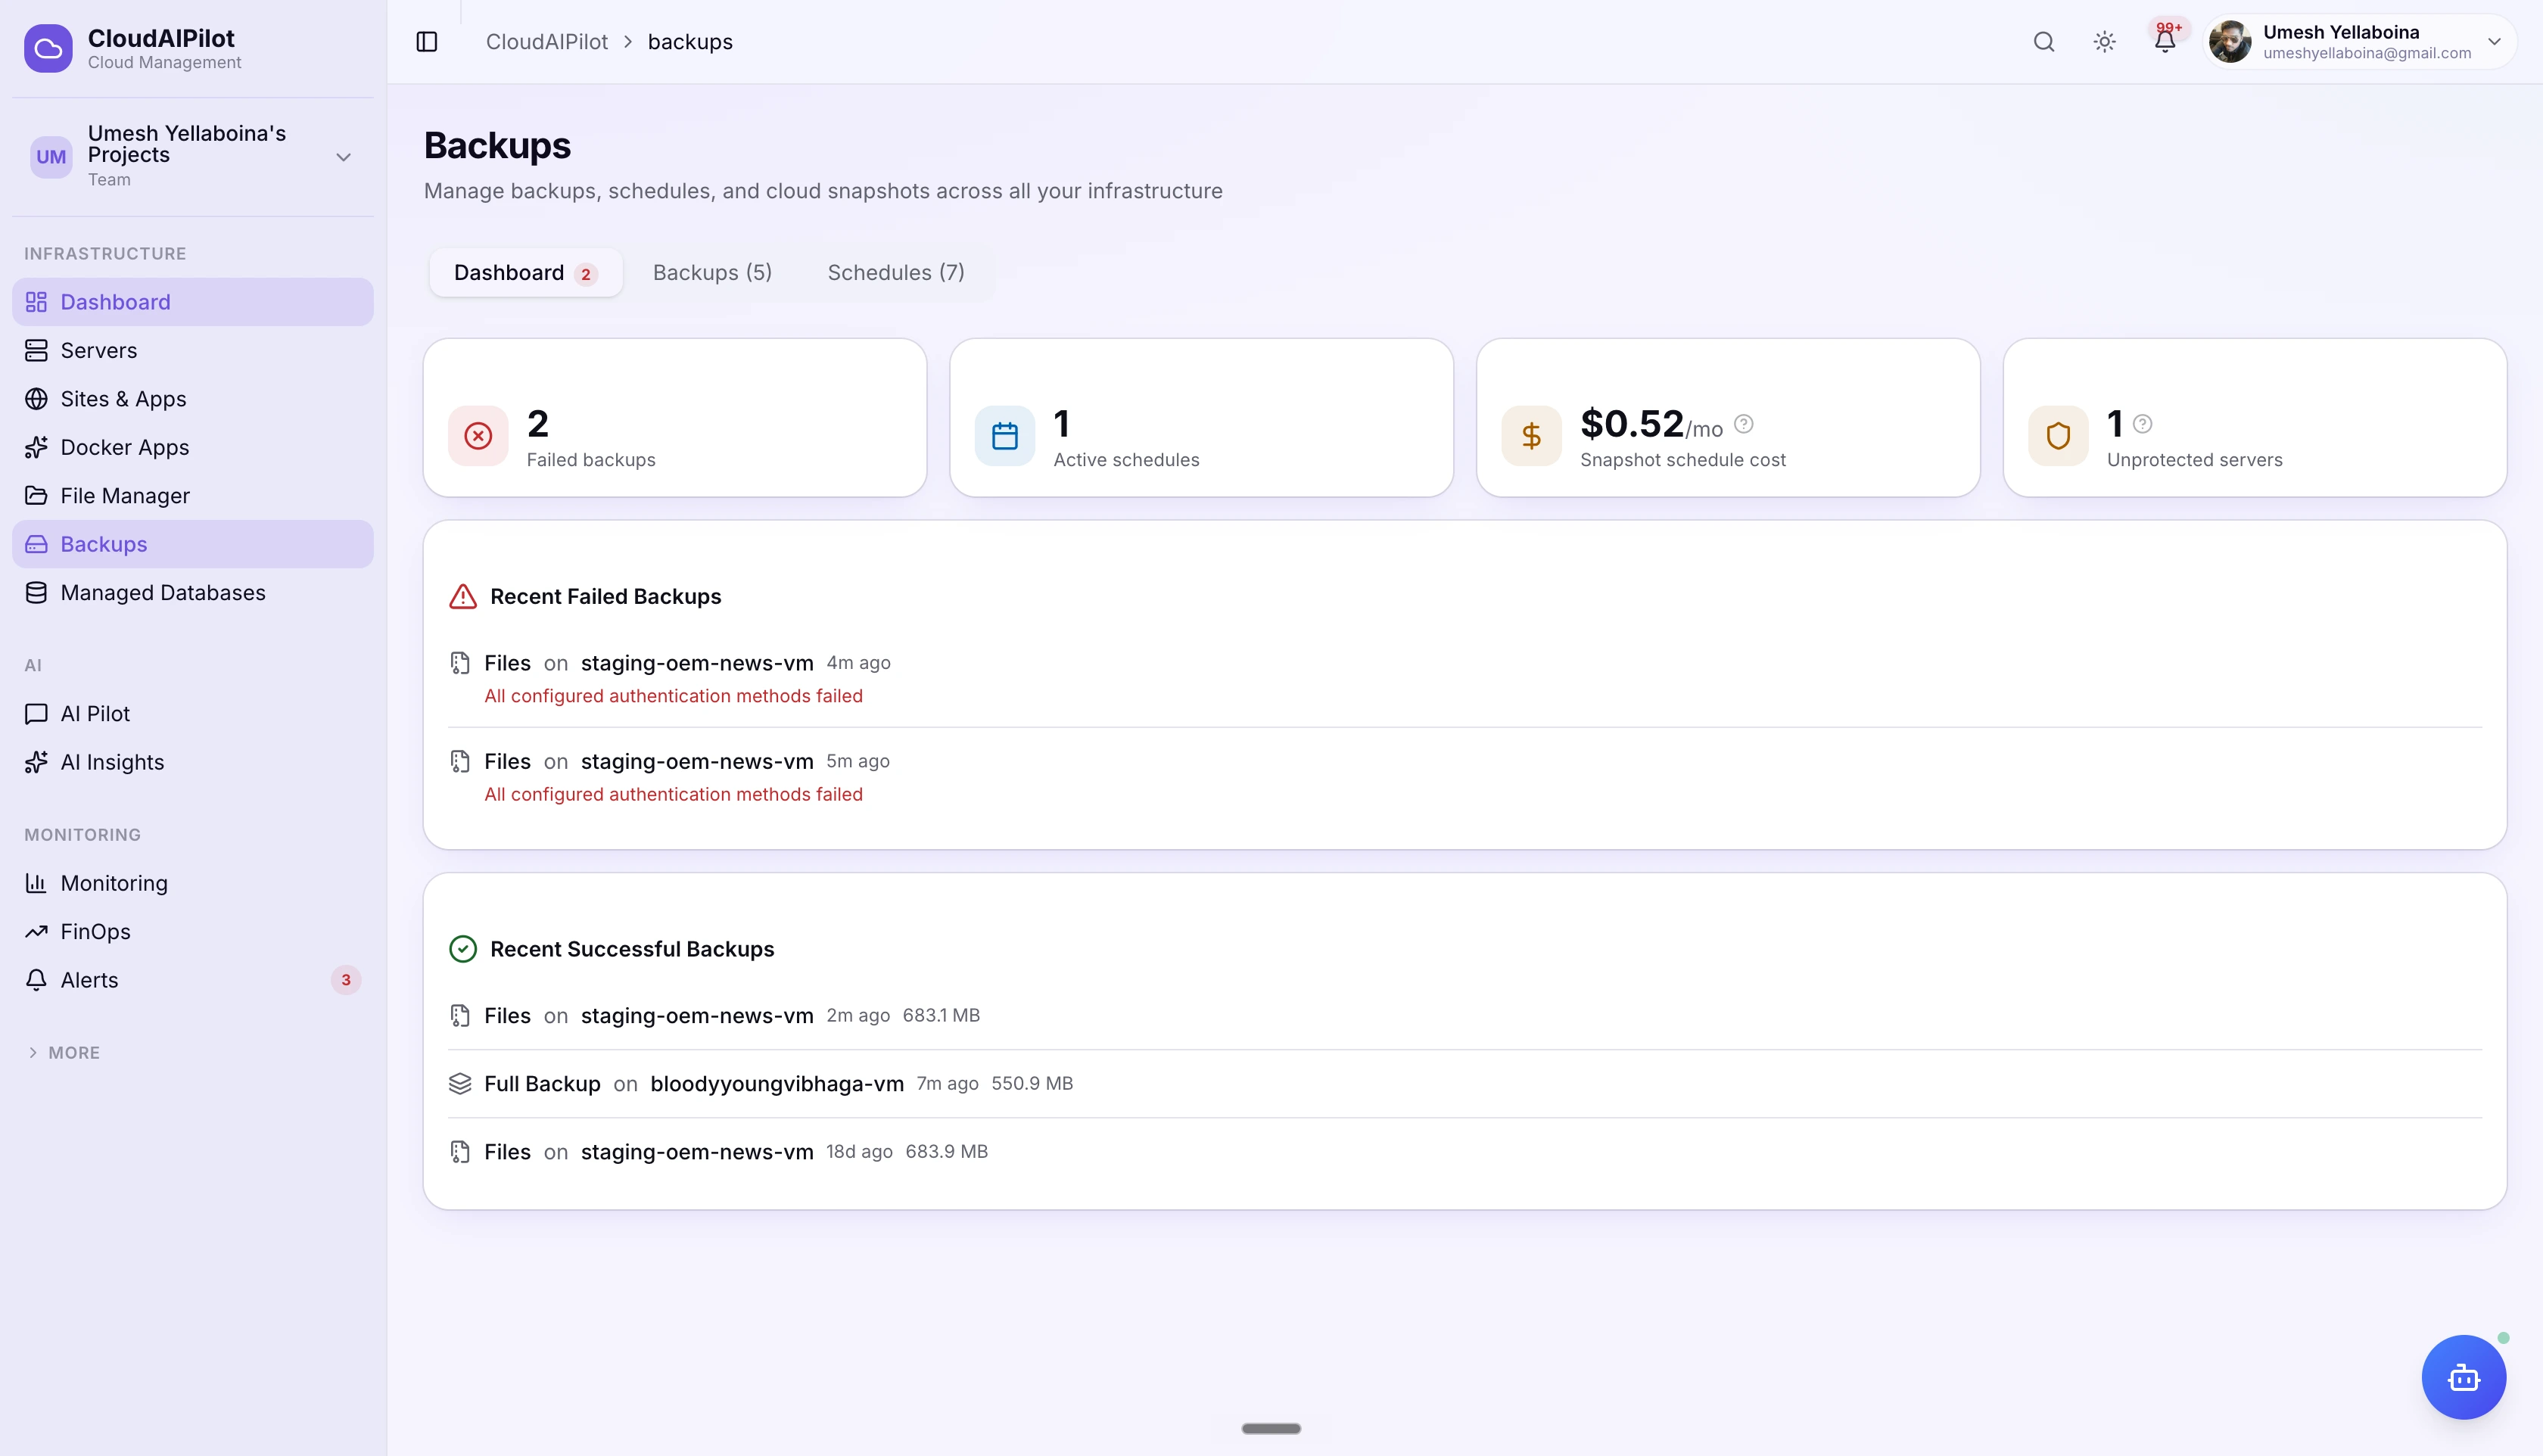Click staging-oem-news-vm in the 2m ago successful row

point(697,1016)
